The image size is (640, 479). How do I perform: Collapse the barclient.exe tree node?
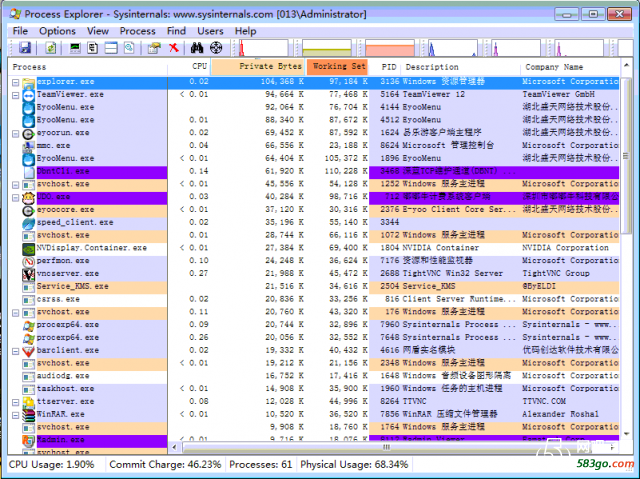[x=16, y=351]
